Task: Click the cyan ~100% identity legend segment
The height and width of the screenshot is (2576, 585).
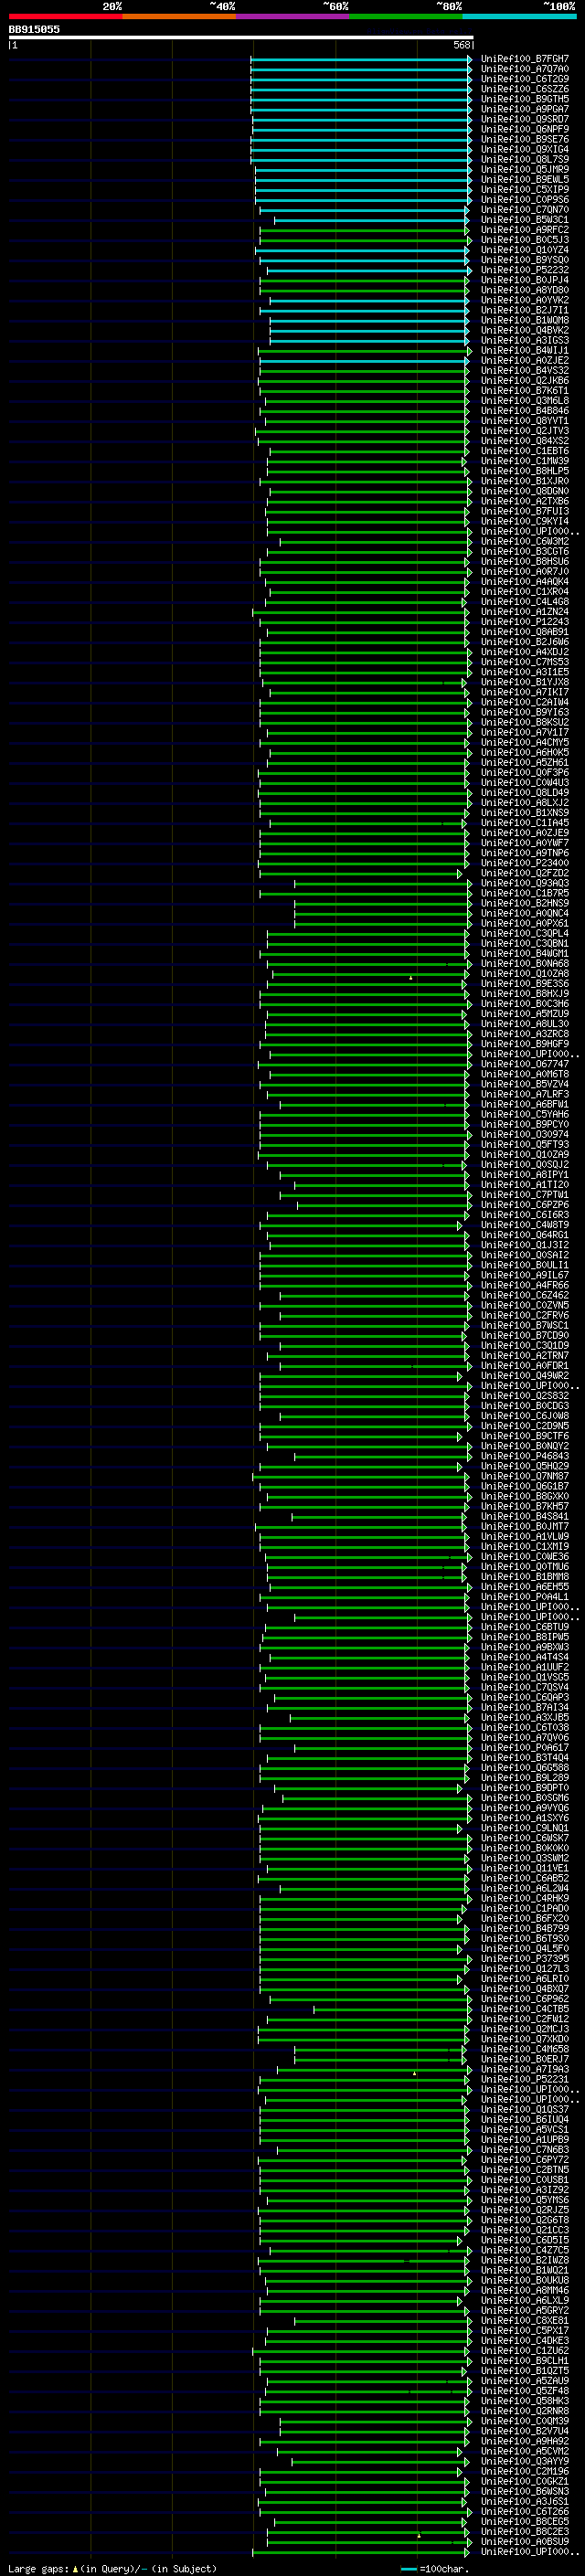Action: [520, 16]
